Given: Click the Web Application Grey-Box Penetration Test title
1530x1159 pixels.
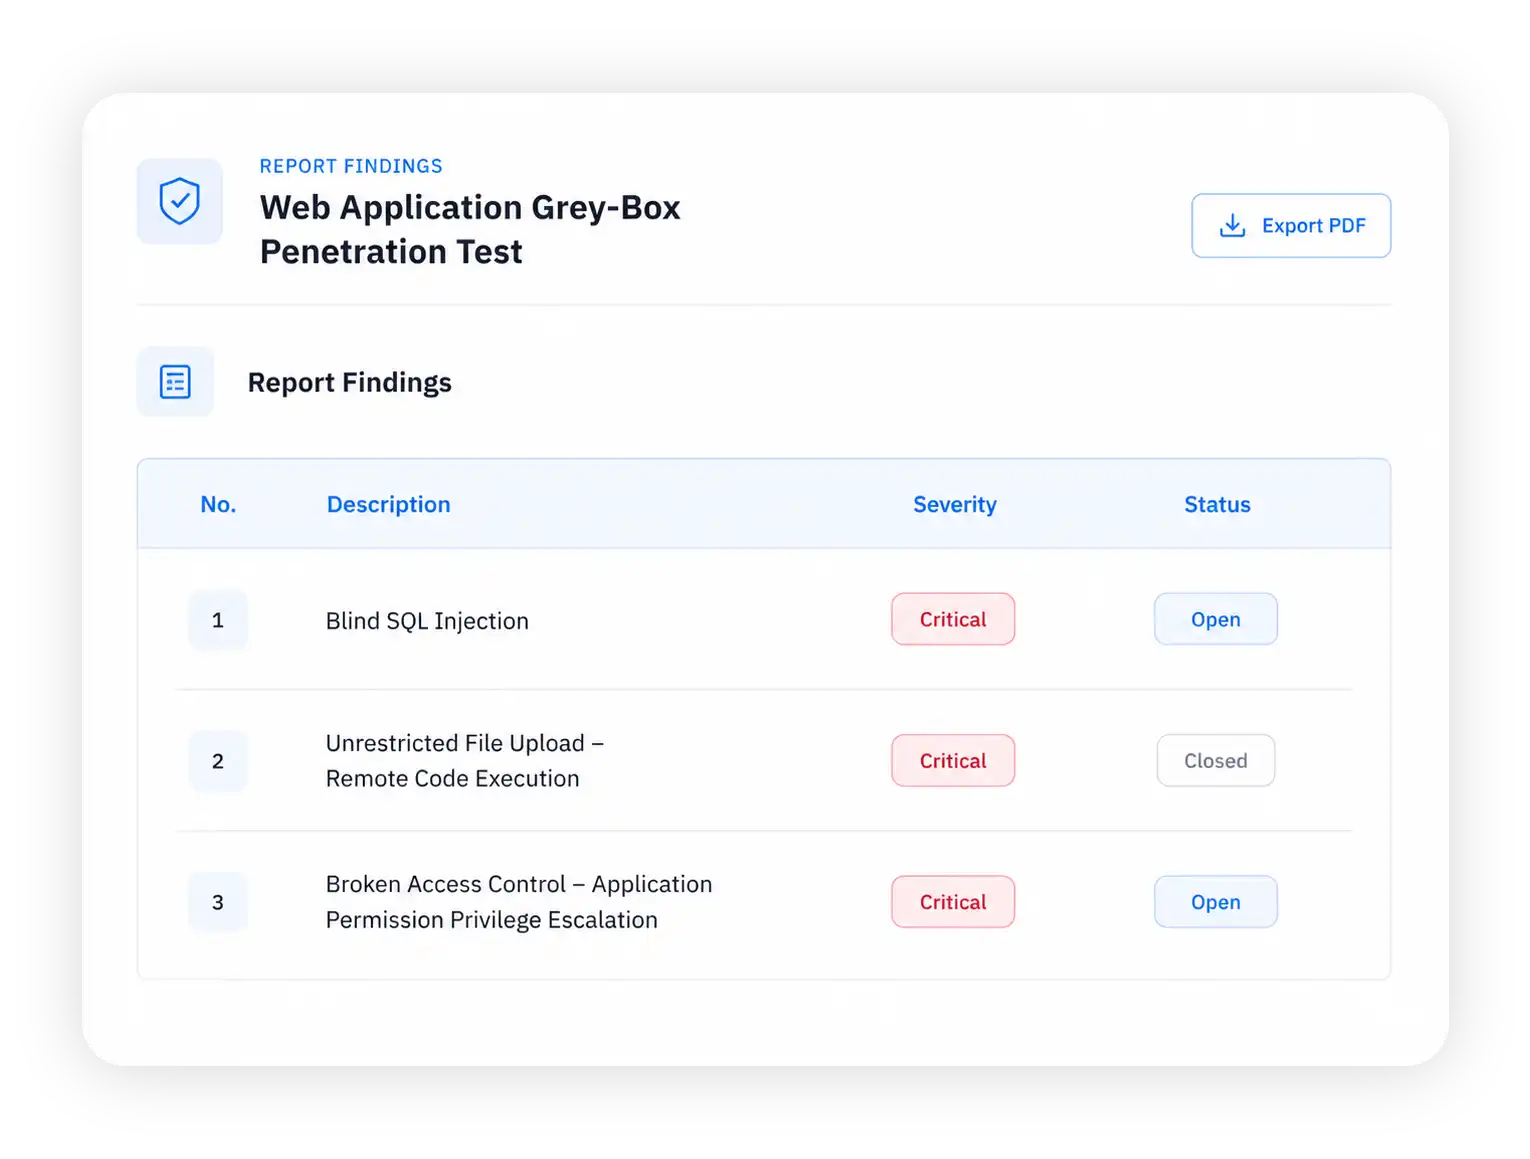Looking at the screenshot, I should [x=470, y=229].
